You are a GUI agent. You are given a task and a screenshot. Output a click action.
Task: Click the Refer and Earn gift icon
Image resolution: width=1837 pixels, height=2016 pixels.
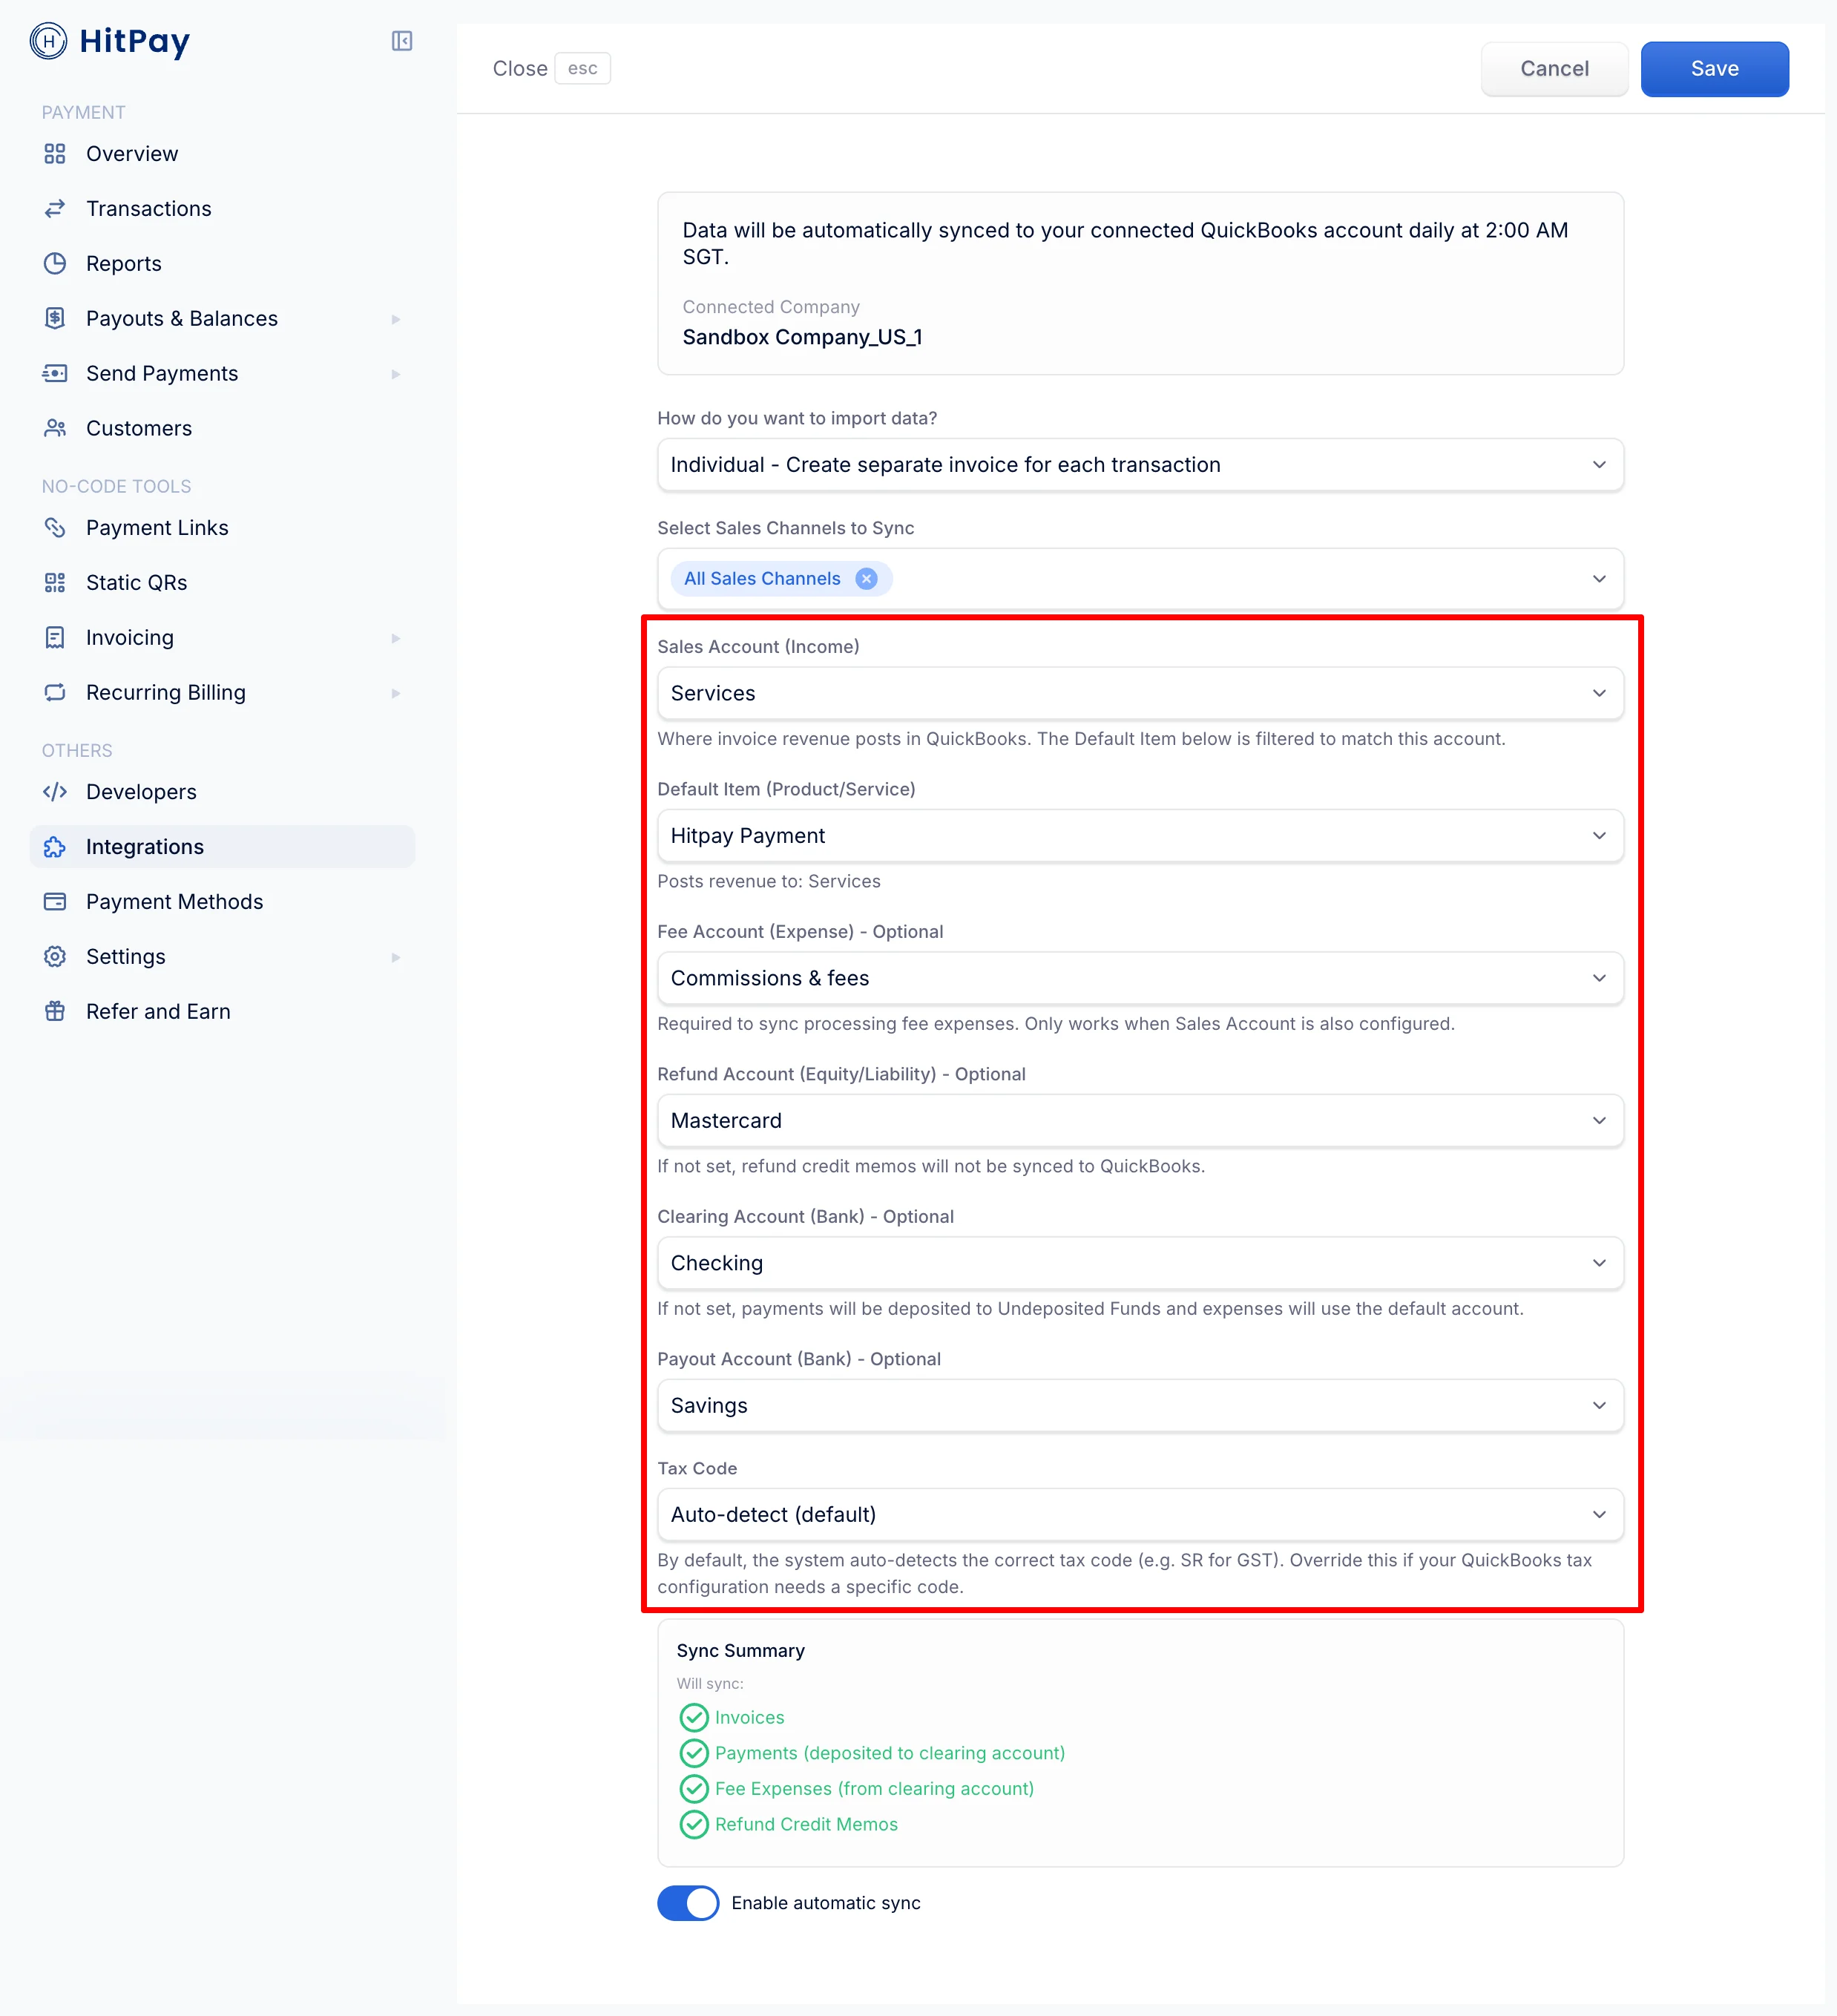pyautogui.click(x=55, y=1012)
